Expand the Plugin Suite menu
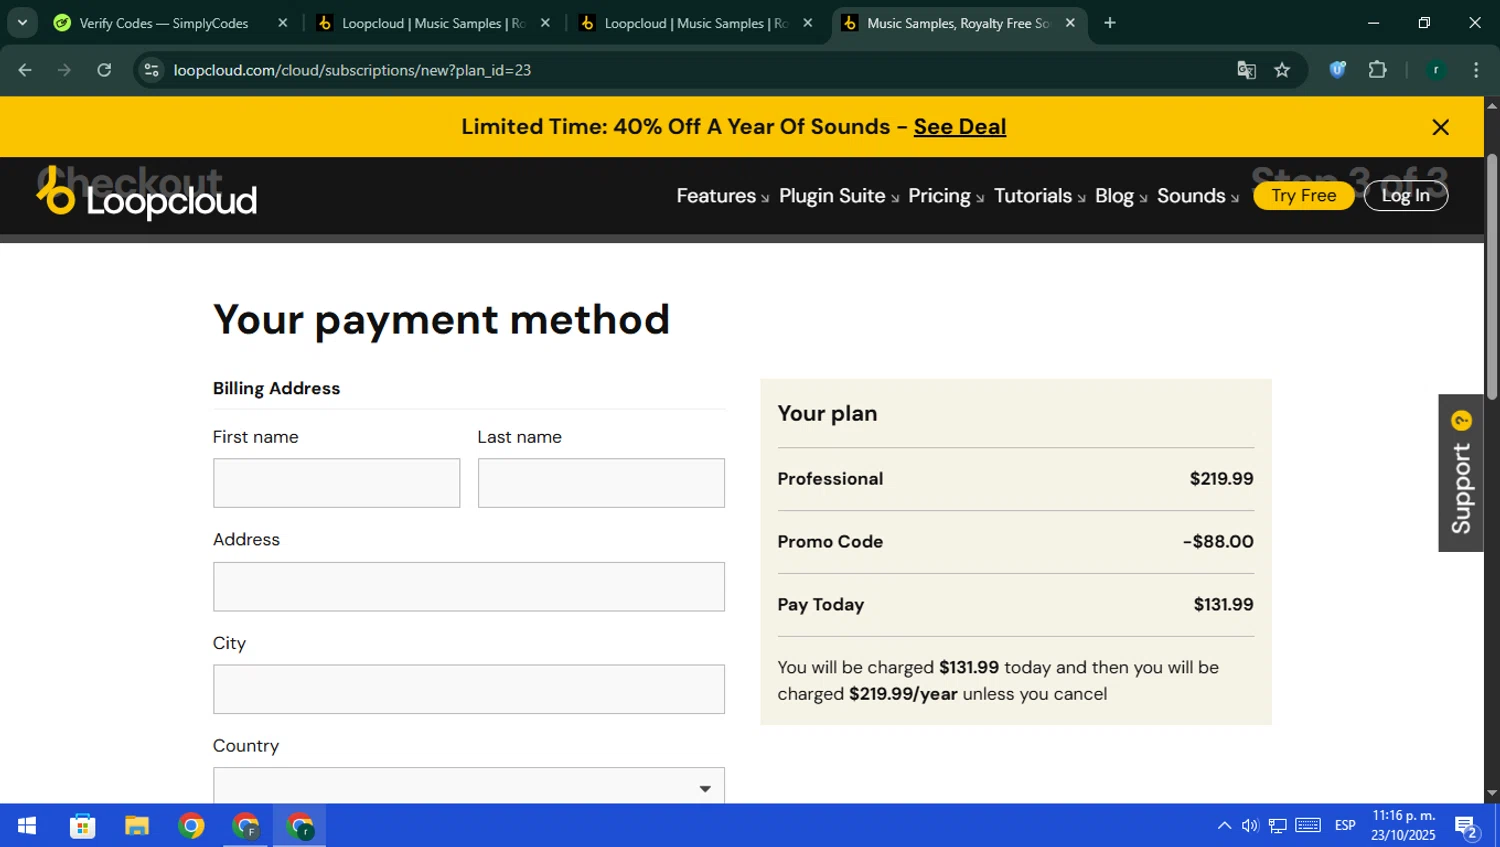Viewport: 1500px width, 847px height. point(838,196)
